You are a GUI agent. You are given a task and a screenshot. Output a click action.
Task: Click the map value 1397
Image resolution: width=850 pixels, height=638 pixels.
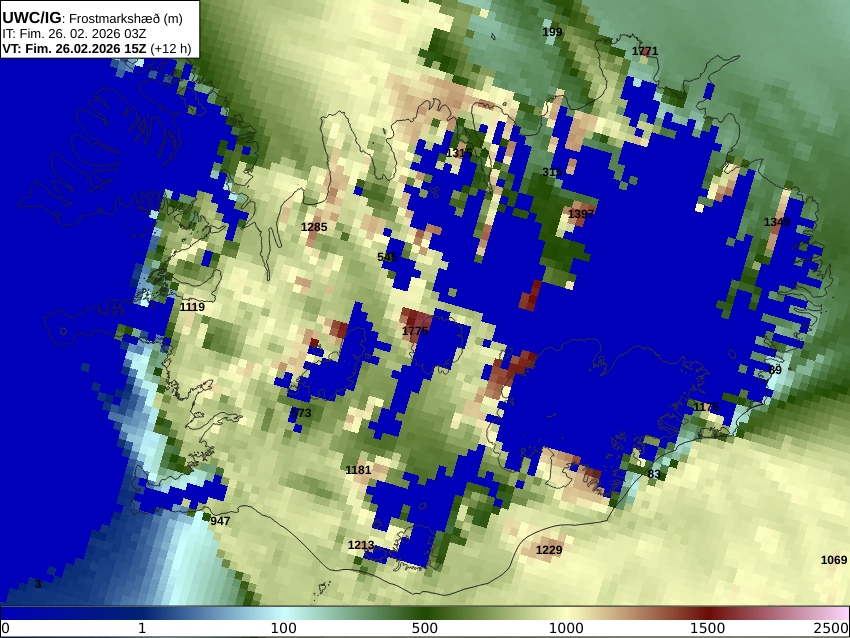(581, 214)
